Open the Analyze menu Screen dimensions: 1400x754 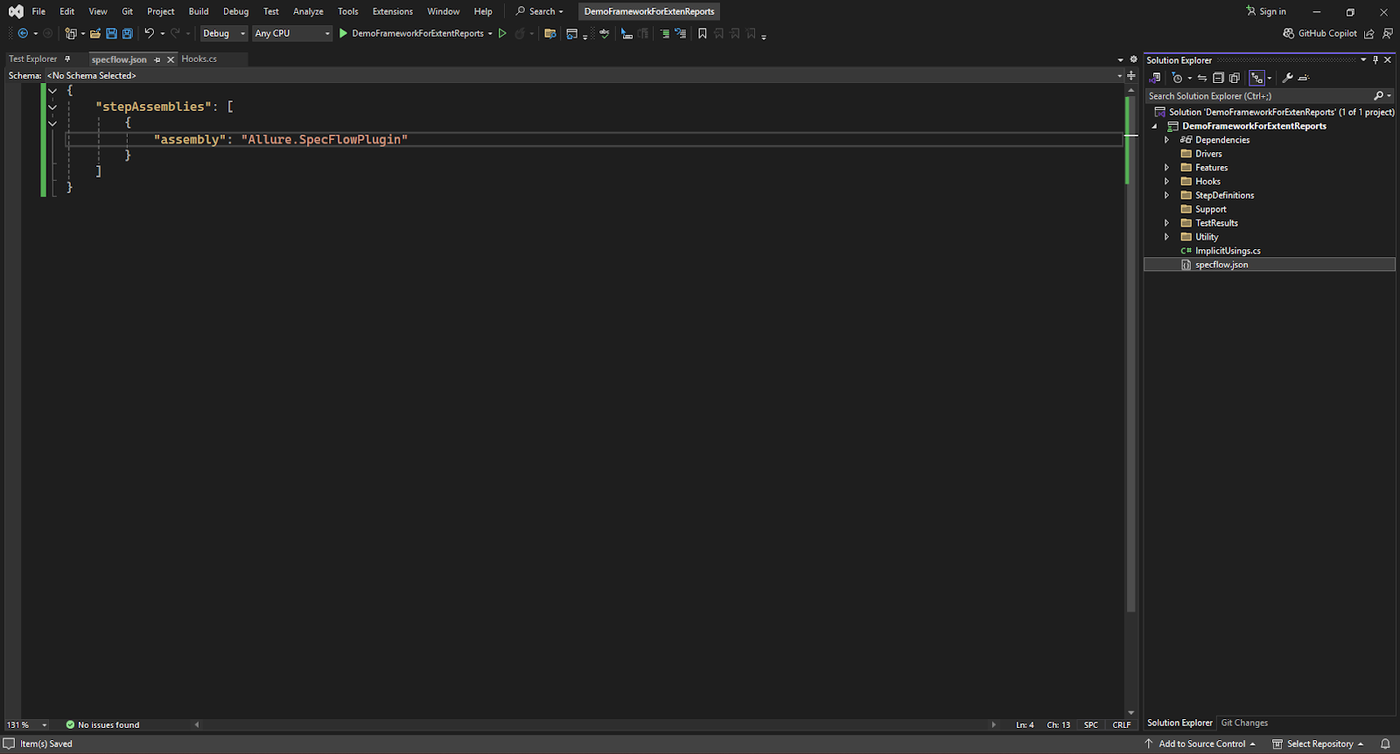tap(308, 11)
